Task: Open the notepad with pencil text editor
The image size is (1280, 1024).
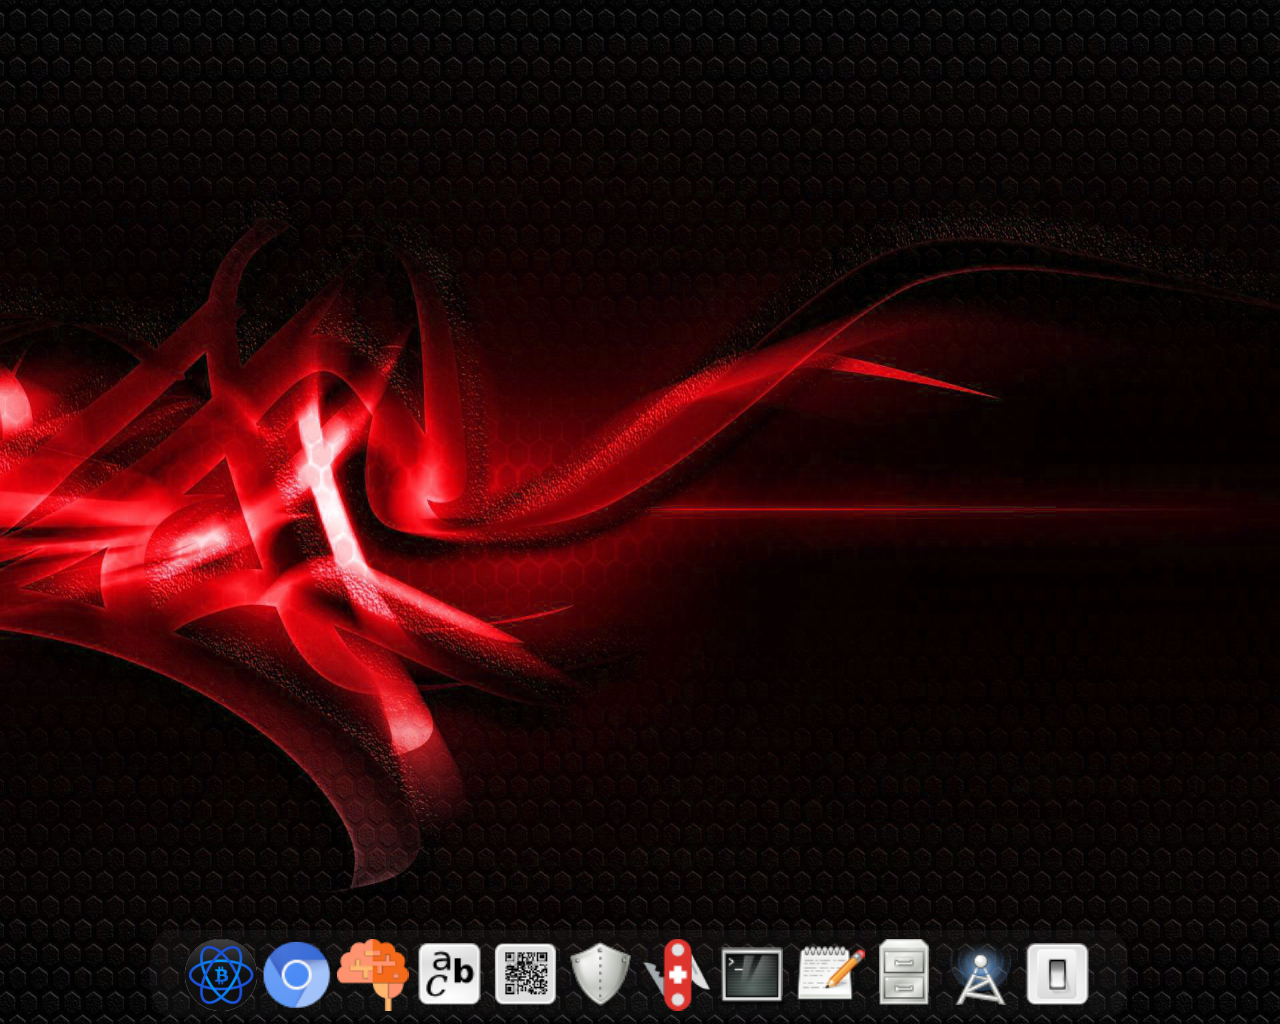Action: [x=830, y=974]
